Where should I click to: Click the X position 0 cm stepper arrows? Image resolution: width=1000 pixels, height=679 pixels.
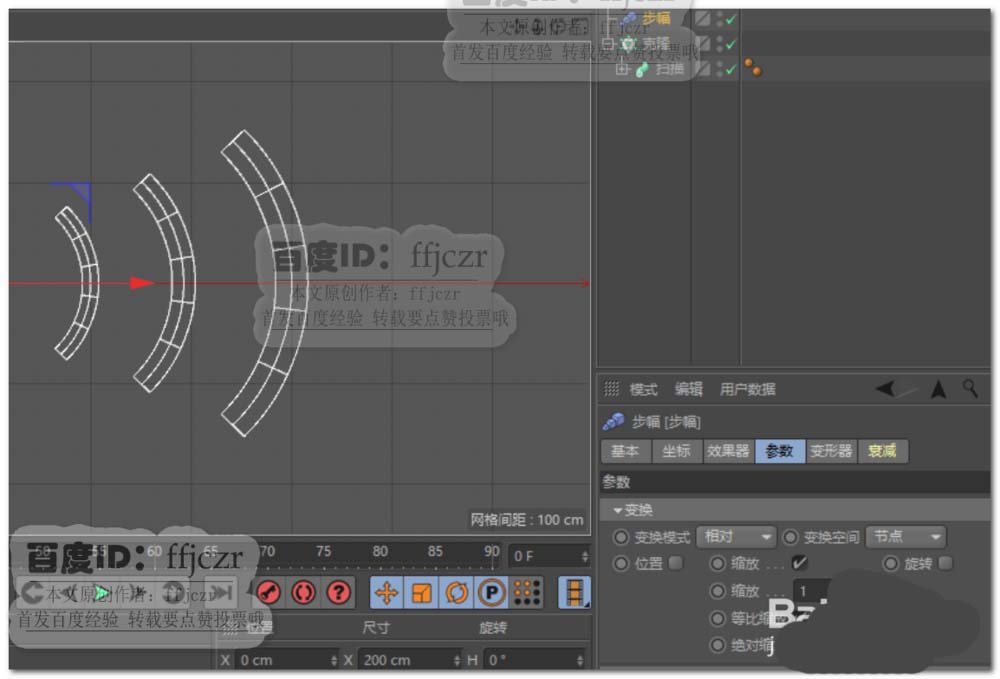pyautogui.click(x=334, y=661)
